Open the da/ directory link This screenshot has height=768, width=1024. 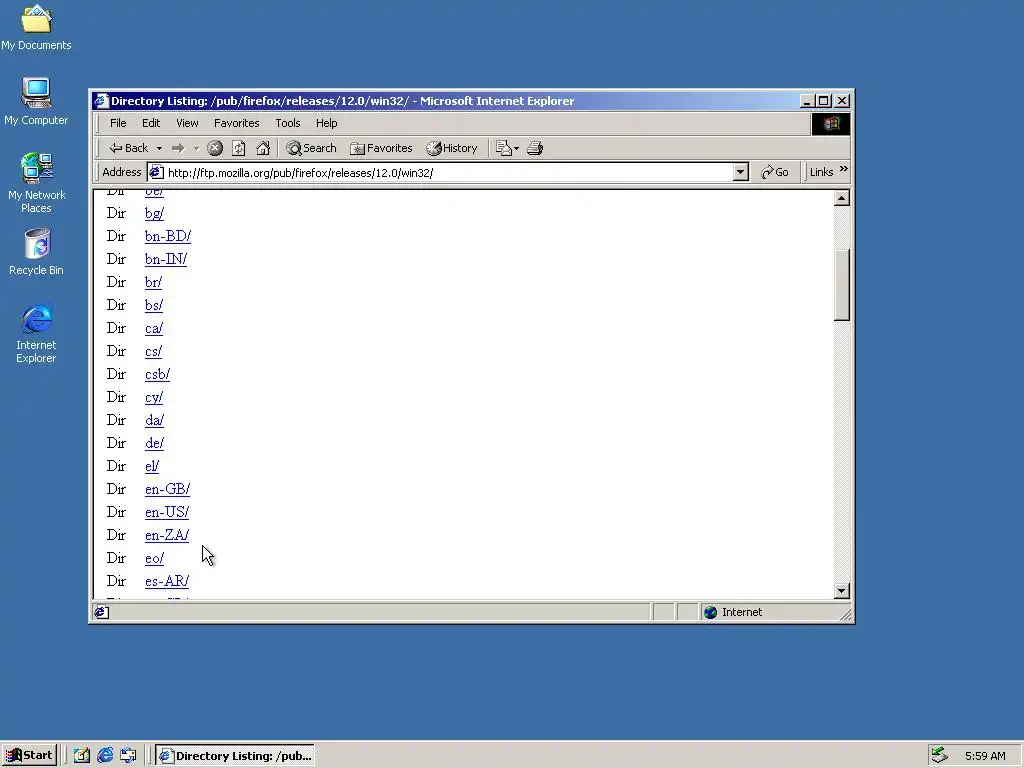154,420
